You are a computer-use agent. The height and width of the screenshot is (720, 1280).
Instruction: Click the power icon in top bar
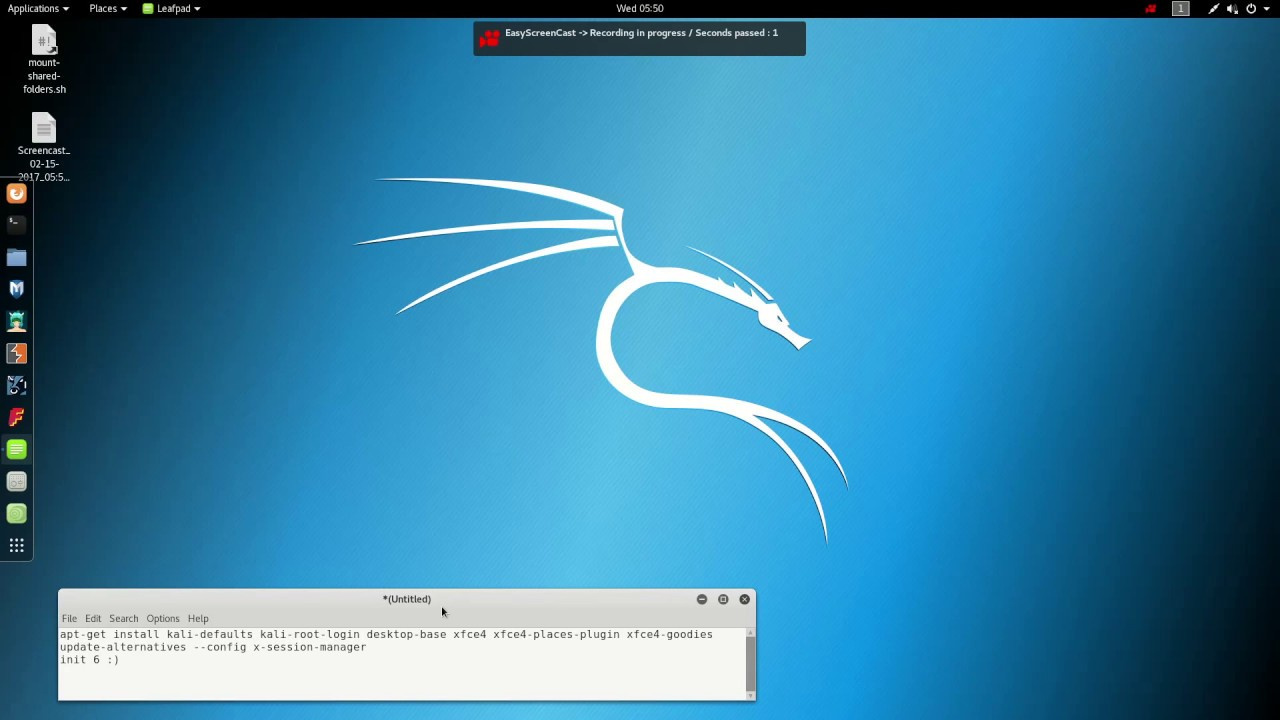(x=1250, y=8)
